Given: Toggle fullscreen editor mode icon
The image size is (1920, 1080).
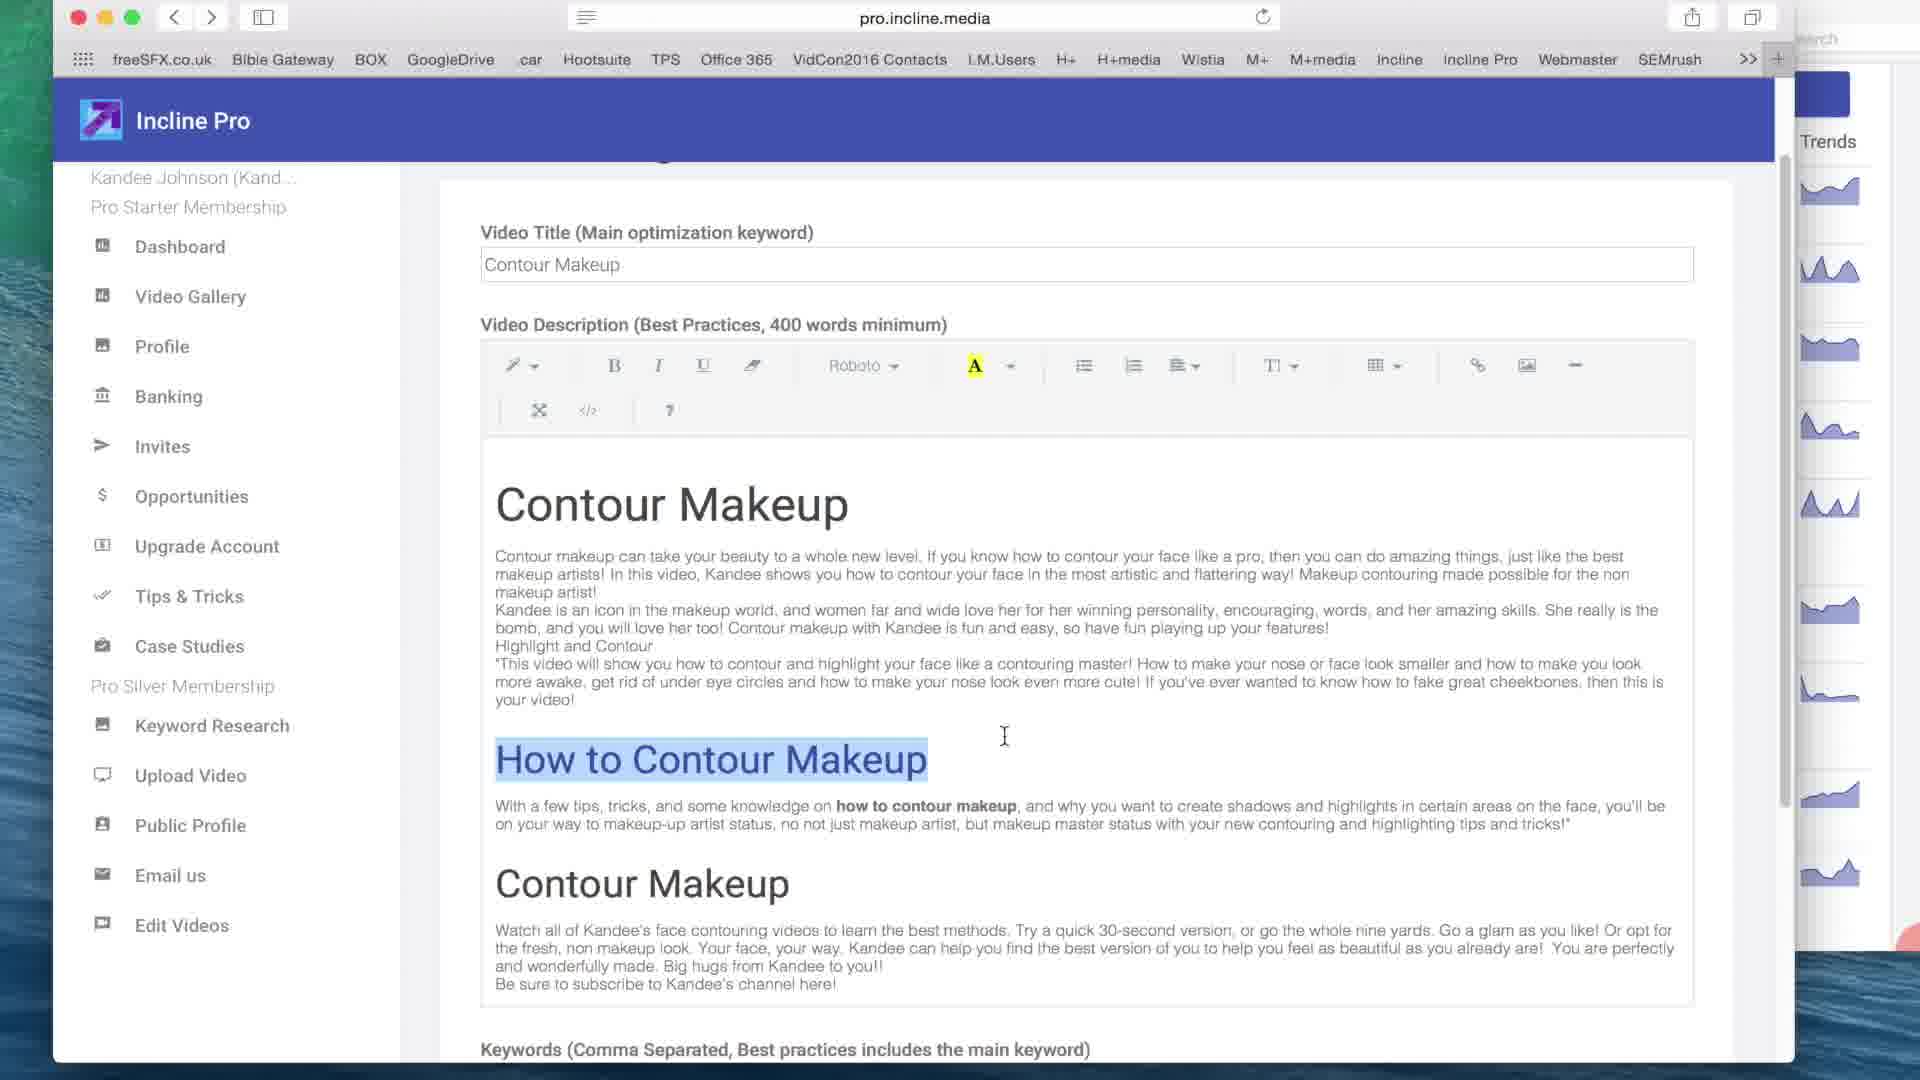Looking at the screenshot, I should tap(539, 411).
